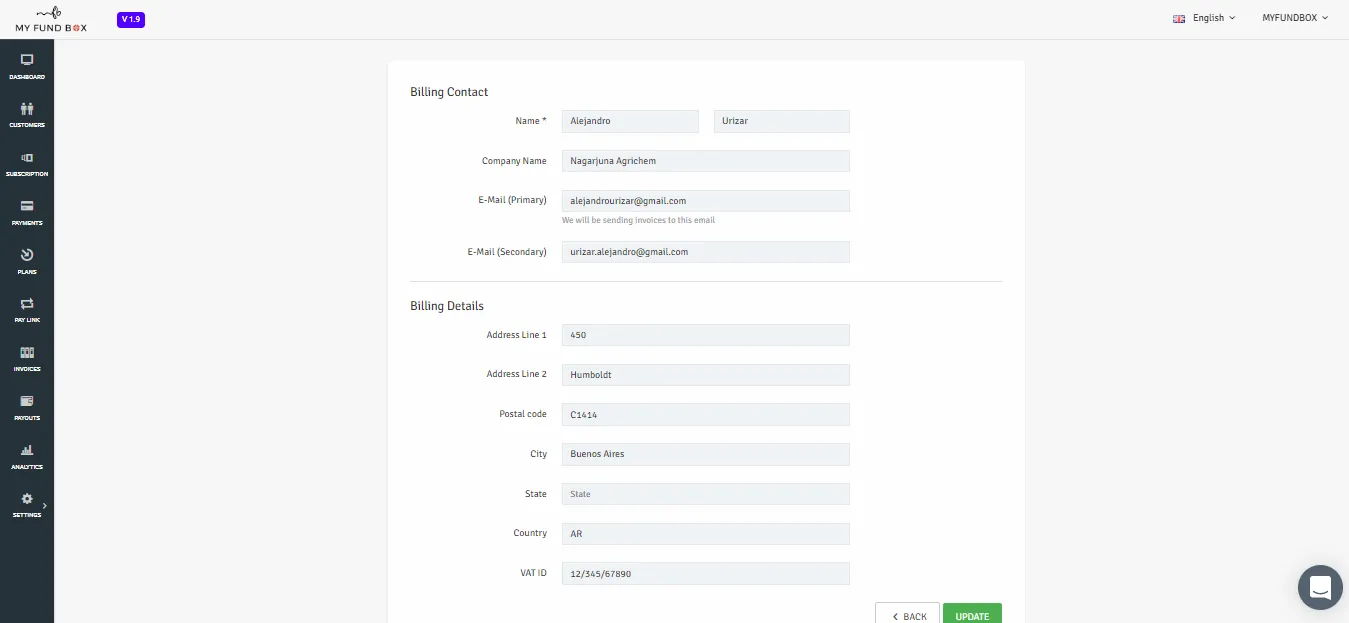Open the Plans sidebar icon
Screen dimensions: 1349x623
[27, 255]
